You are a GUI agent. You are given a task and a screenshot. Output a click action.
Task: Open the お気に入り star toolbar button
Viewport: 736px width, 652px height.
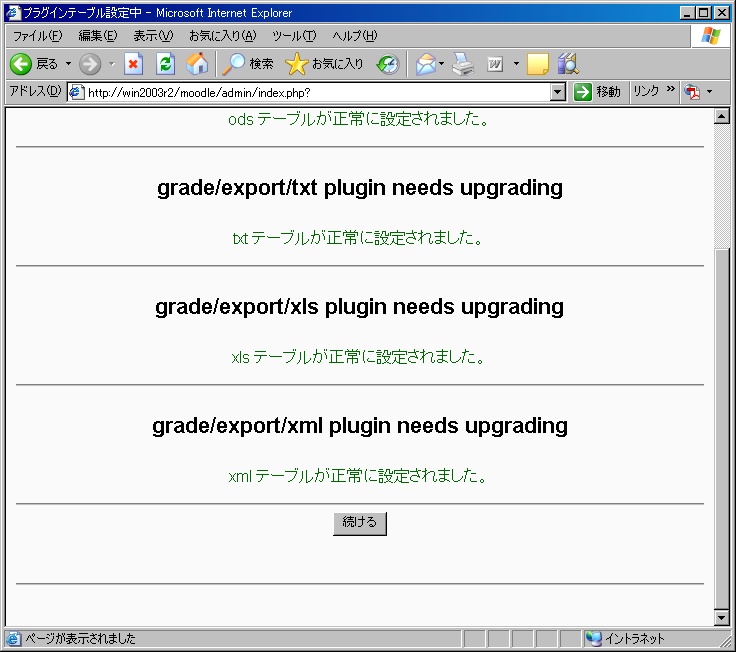[324, 64]
